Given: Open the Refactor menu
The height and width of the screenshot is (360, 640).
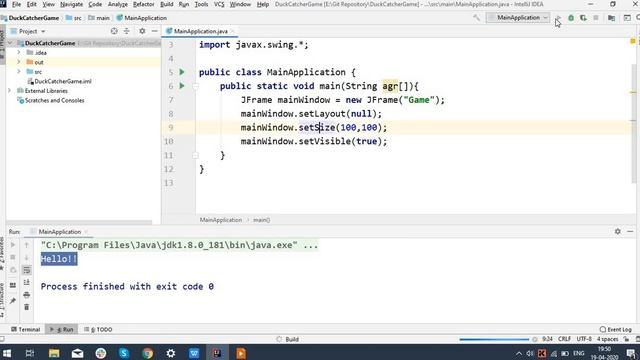Looking at the screenshot, I should [x=144, y=4].
